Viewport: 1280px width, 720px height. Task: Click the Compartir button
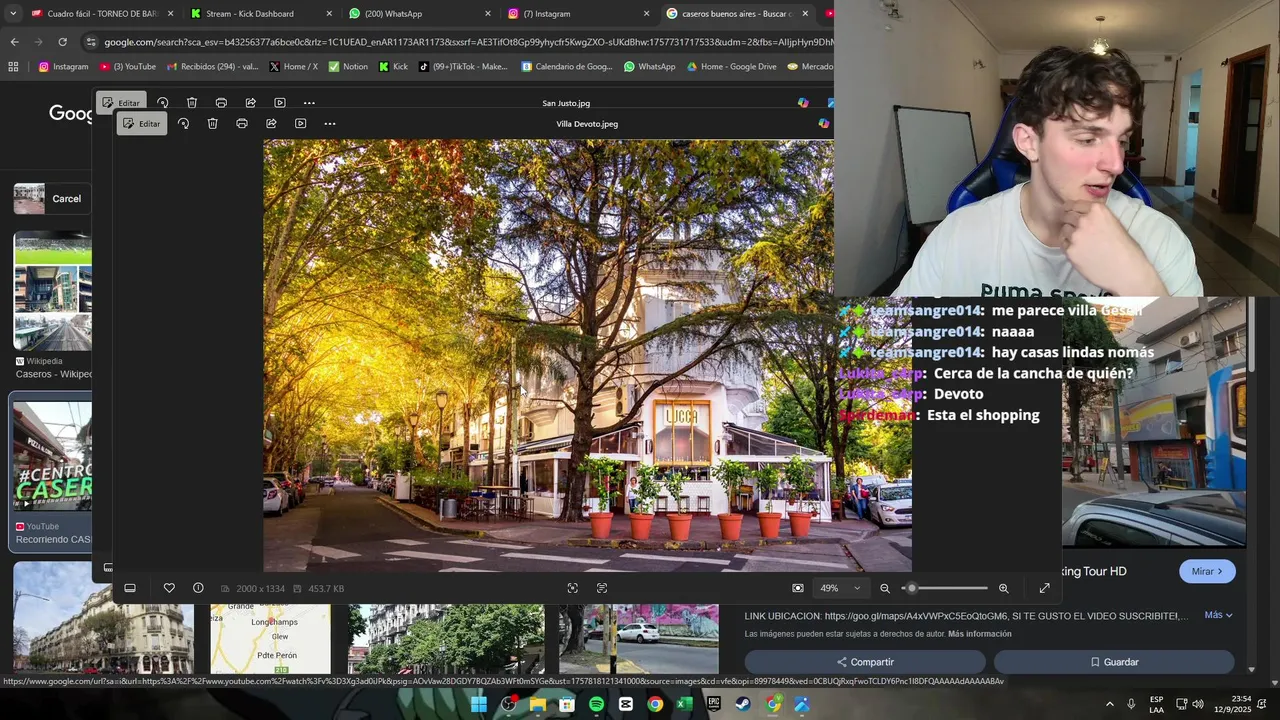point(865,662)
